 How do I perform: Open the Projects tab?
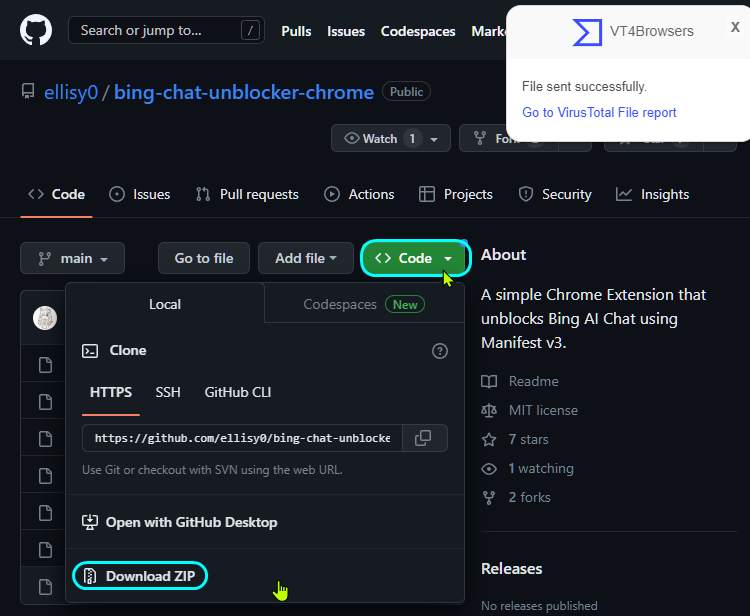[455, 194]
